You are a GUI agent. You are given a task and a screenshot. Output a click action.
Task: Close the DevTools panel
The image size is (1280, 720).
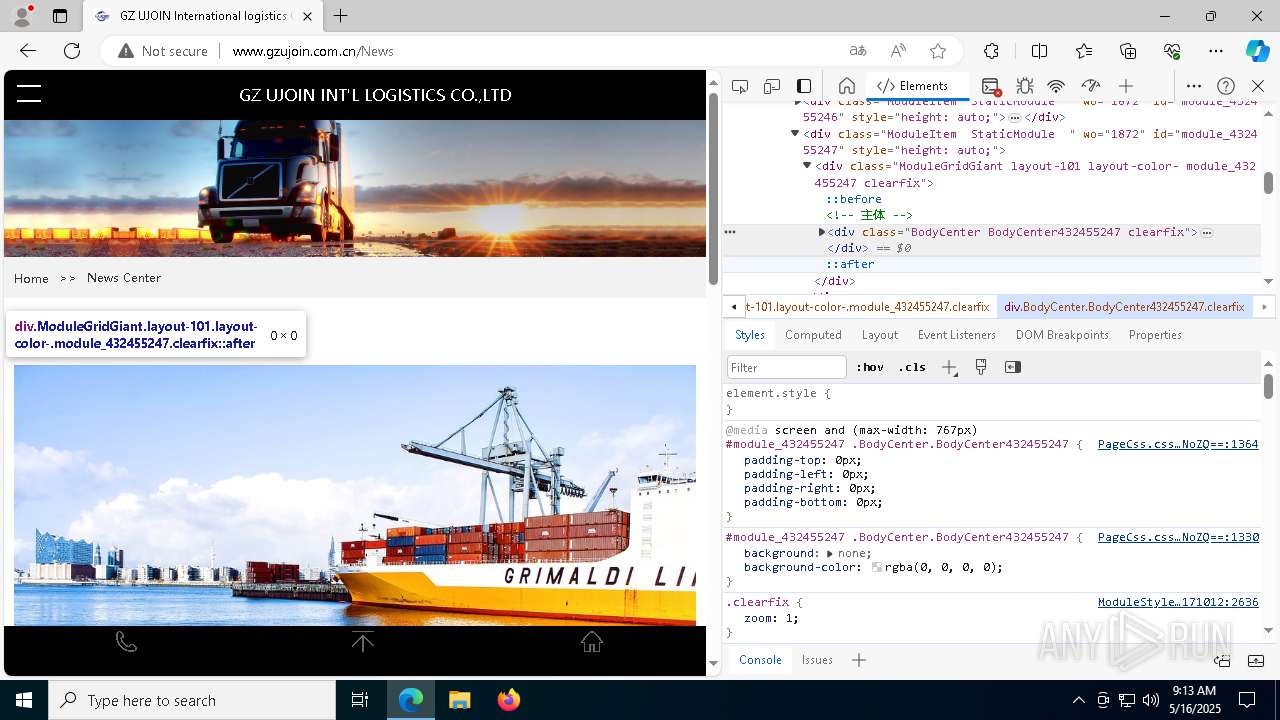(1258, 86)
